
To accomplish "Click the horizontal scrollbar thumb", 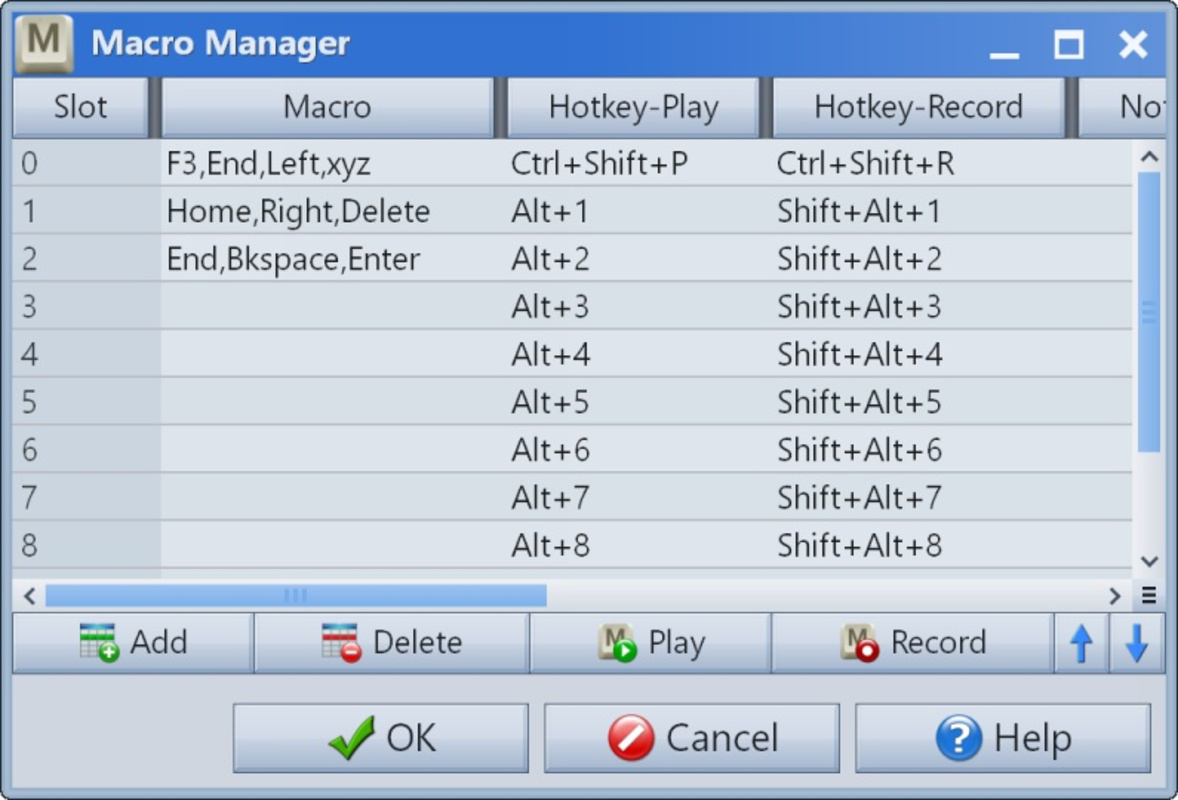I will click(x=296, y=596).
